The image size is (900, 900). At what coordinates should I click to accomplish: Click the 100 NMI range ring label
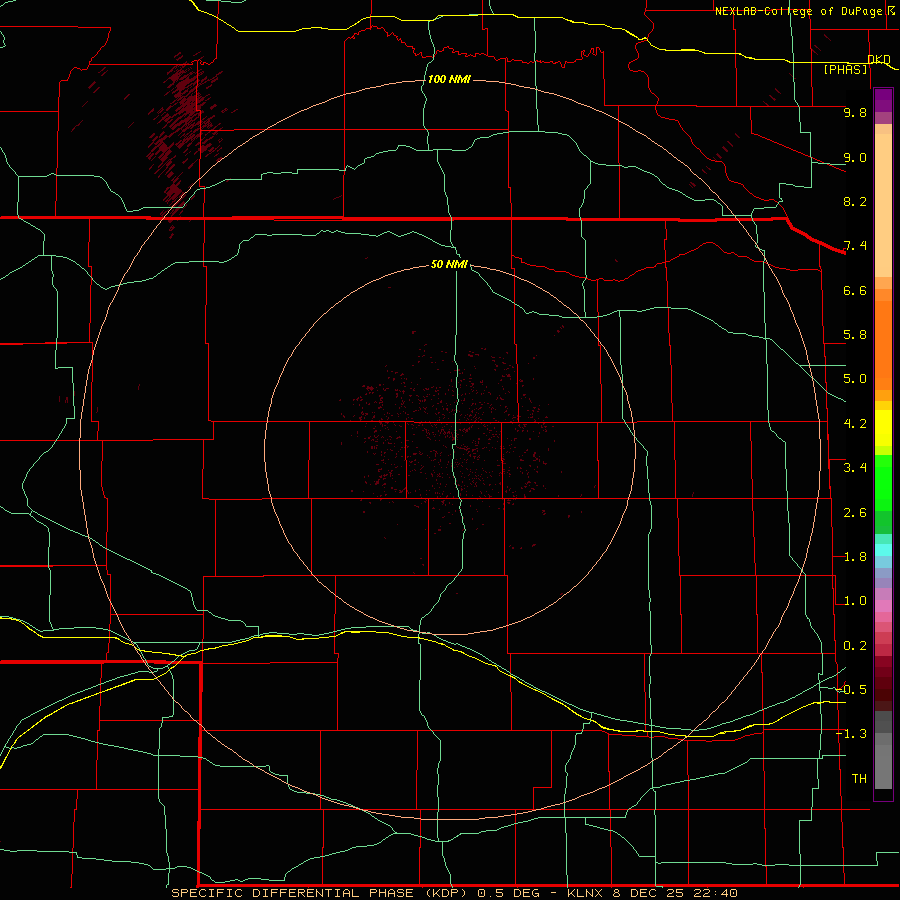click(x=449, y=79)
